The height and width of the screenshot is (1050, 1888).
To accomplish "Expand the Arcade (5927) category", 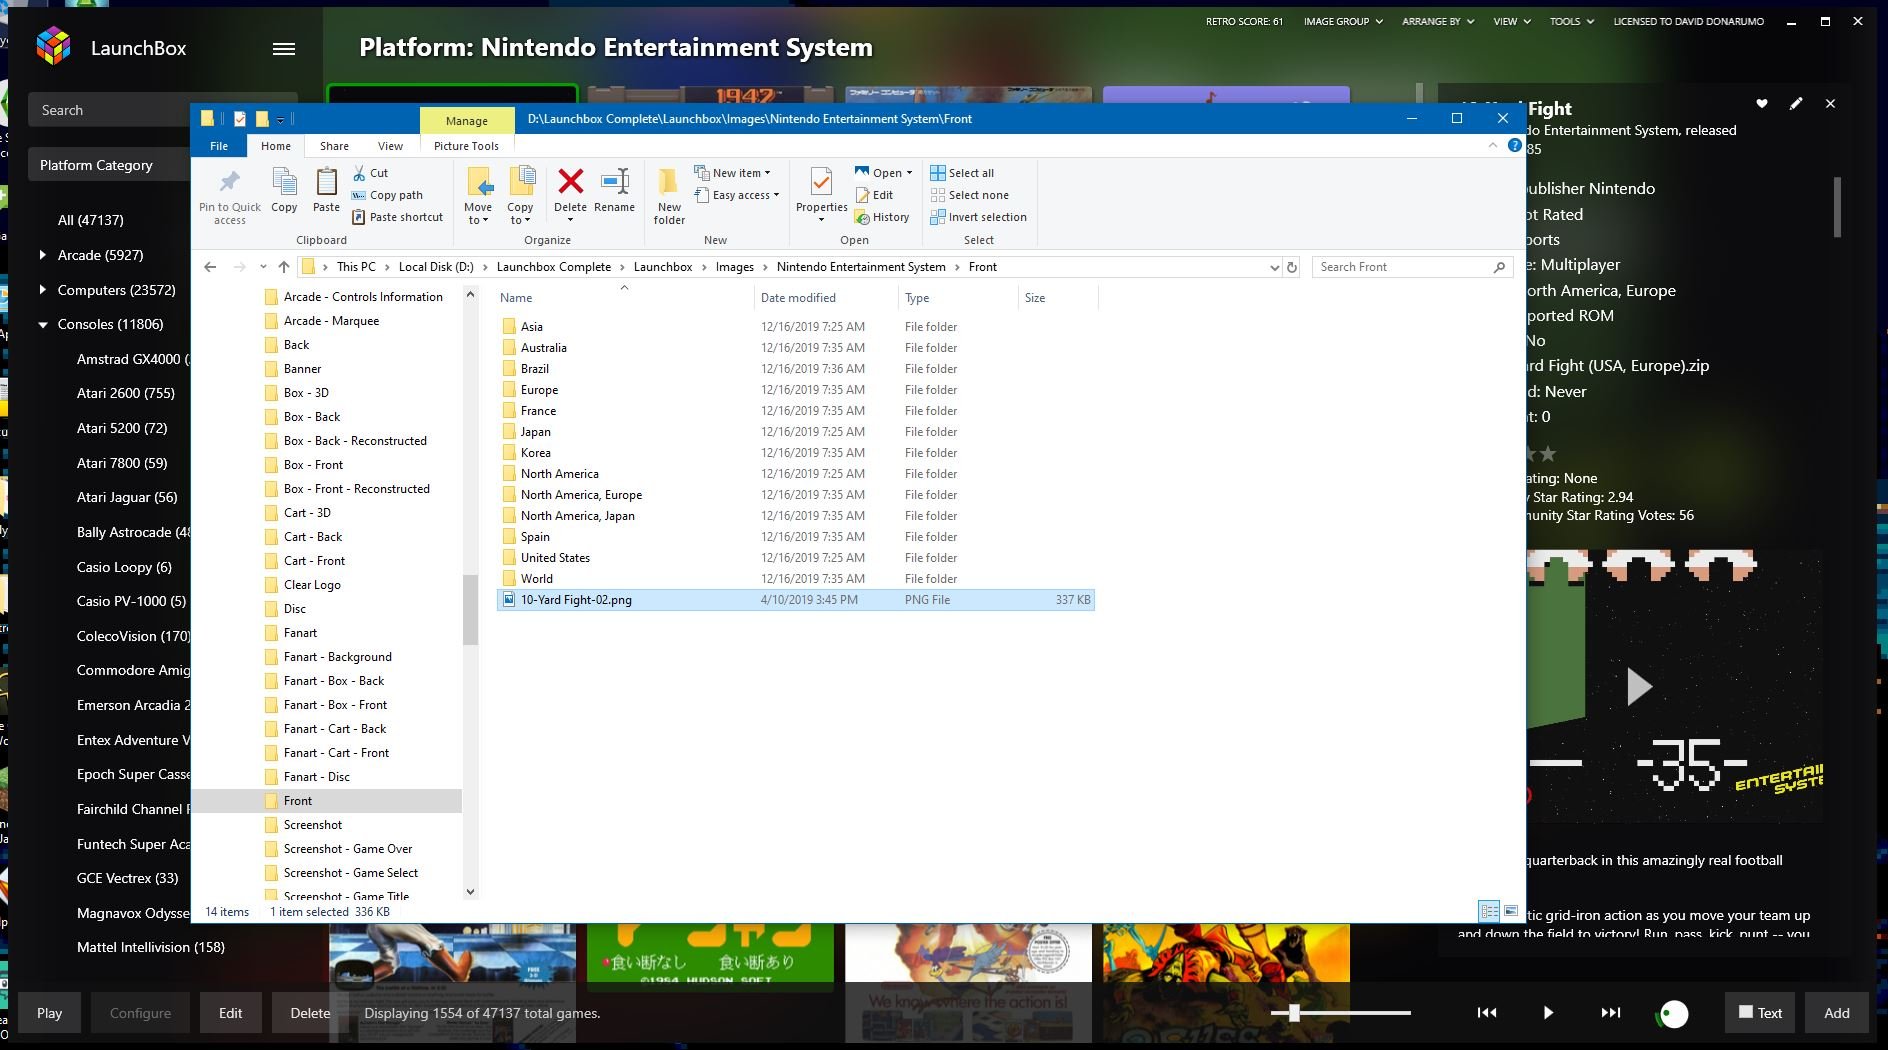I will coord(42,255).
